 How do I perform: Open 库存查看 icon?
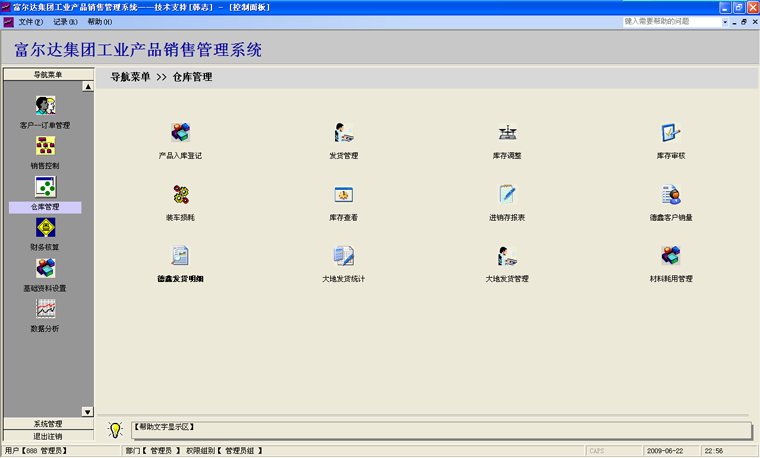point(344,194)
